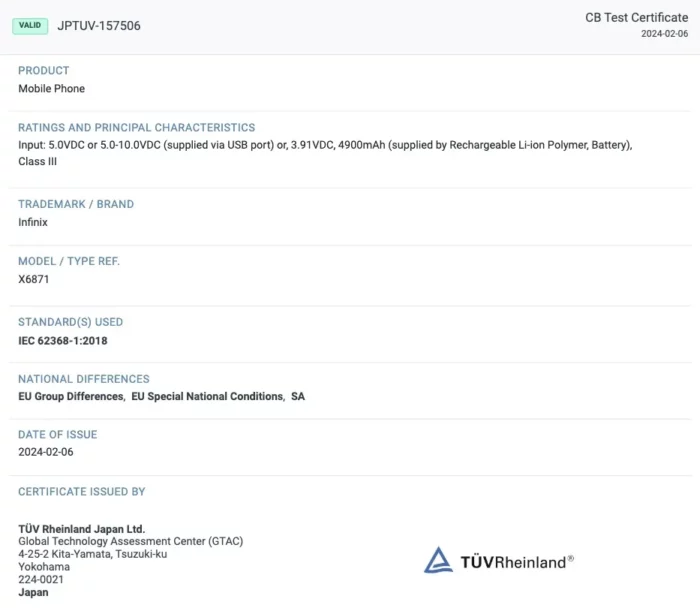Click the EU Group Differences entry

tap(72, 397)
